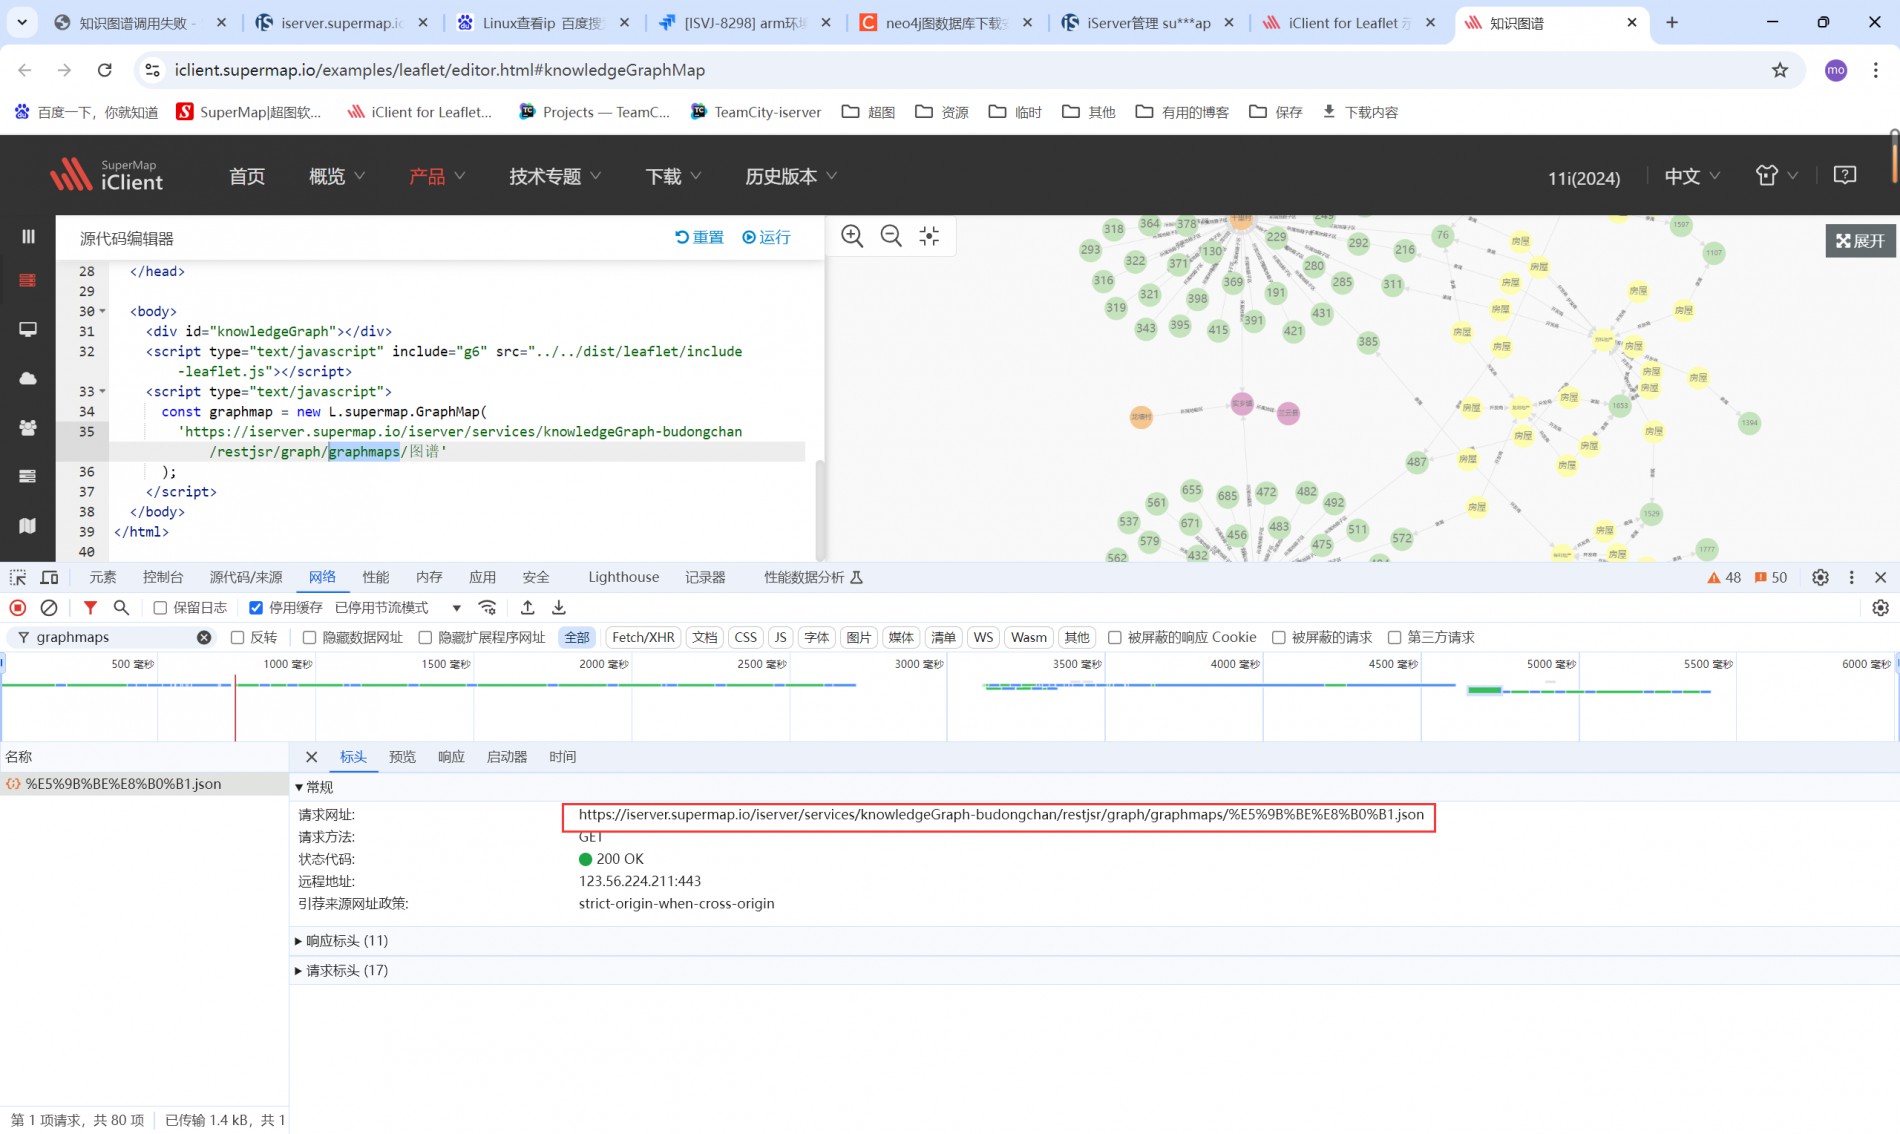This screenshot has height=1134, width=1900.
Task: Switch to the 元素 DevTools tab
Action: 103,577
